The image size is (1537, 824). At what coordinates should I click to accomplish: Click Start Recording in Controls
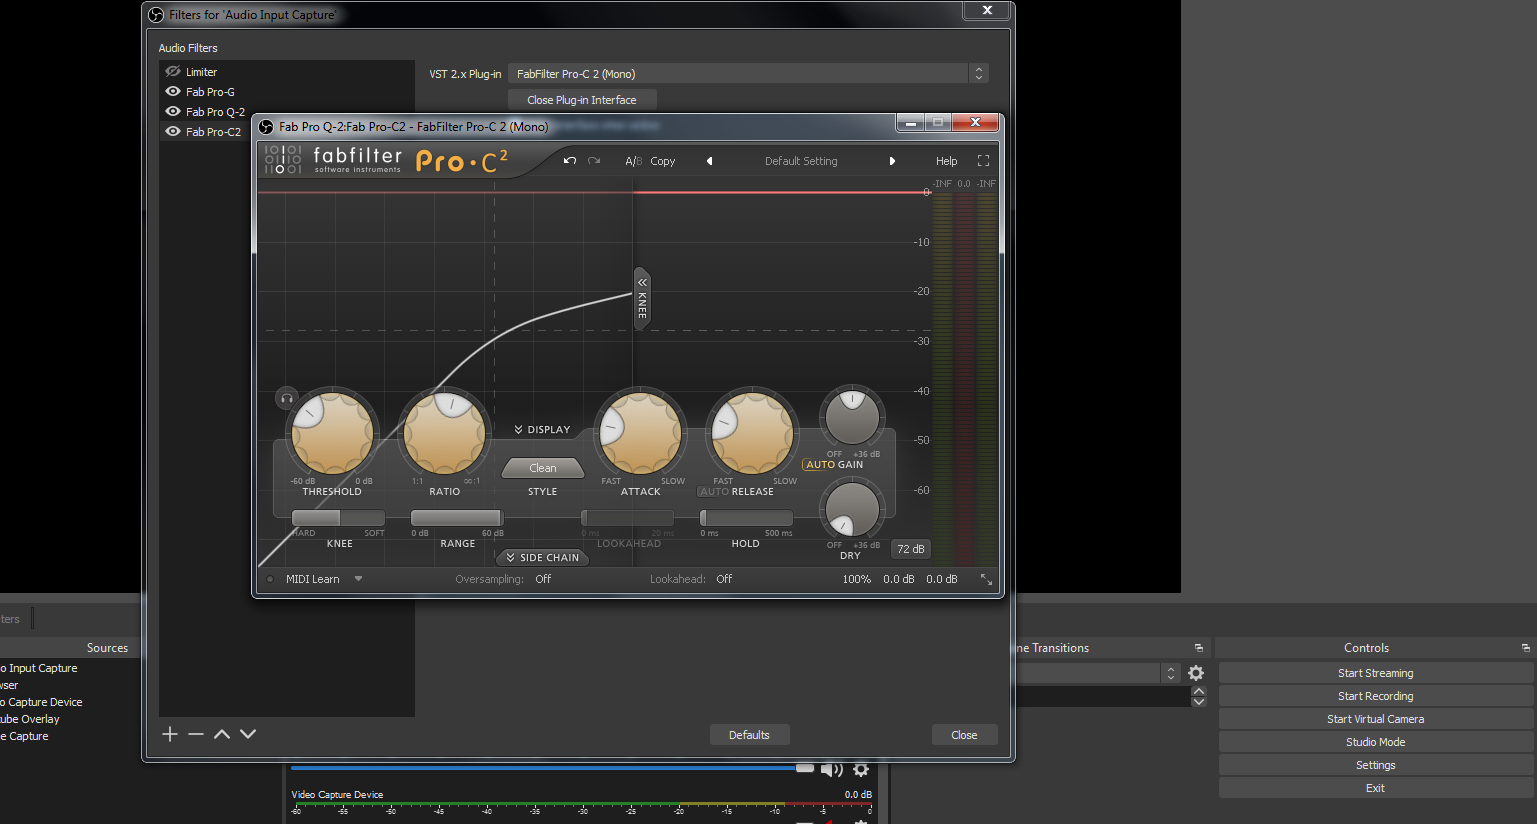(x=1375, y=696)
